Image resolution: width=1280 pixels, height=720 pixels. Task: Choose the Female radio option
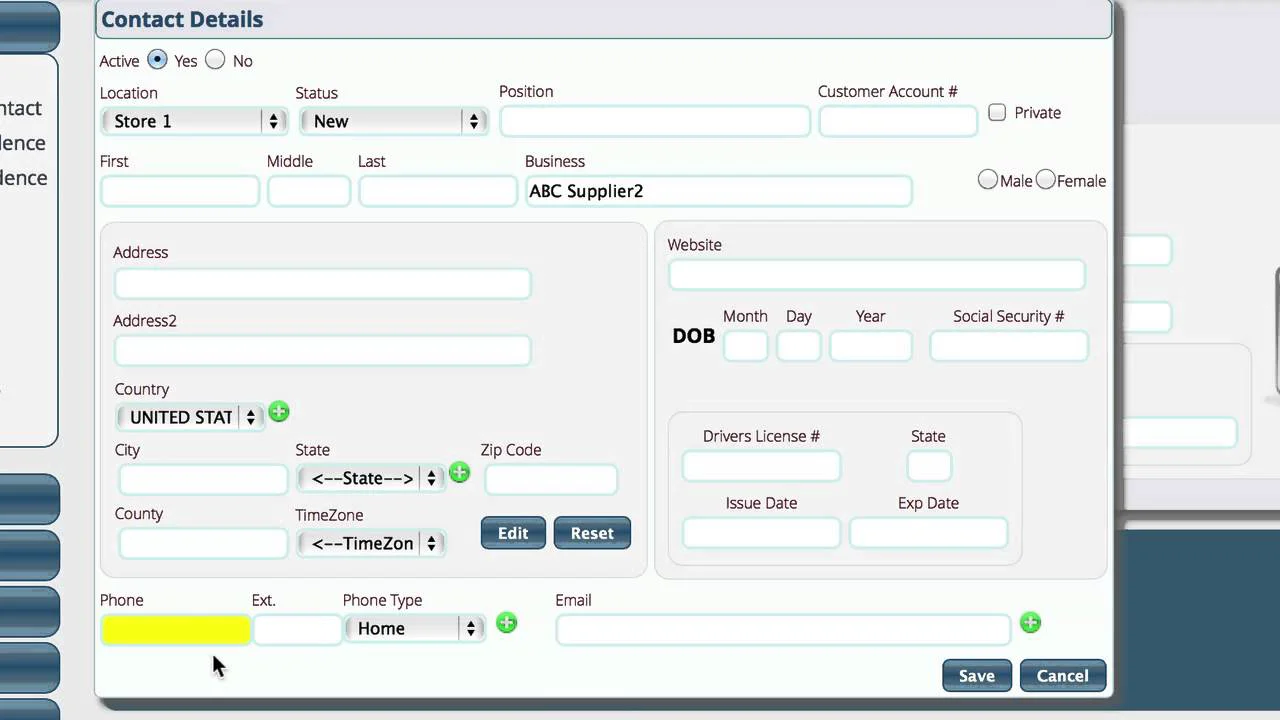[1046, 180]
